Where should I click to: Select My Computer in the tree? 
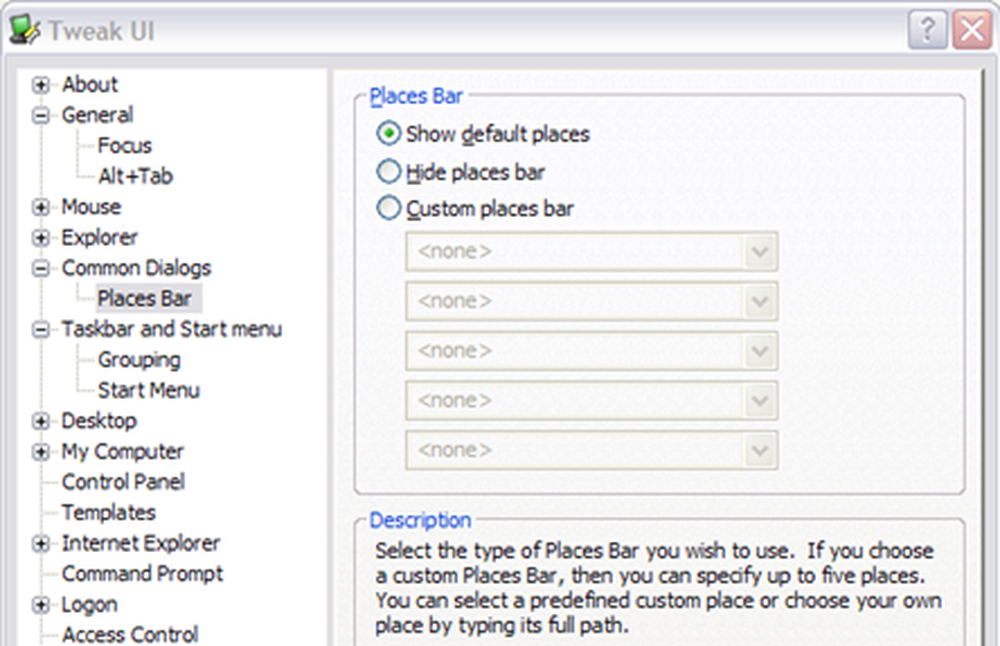(122, 451)
